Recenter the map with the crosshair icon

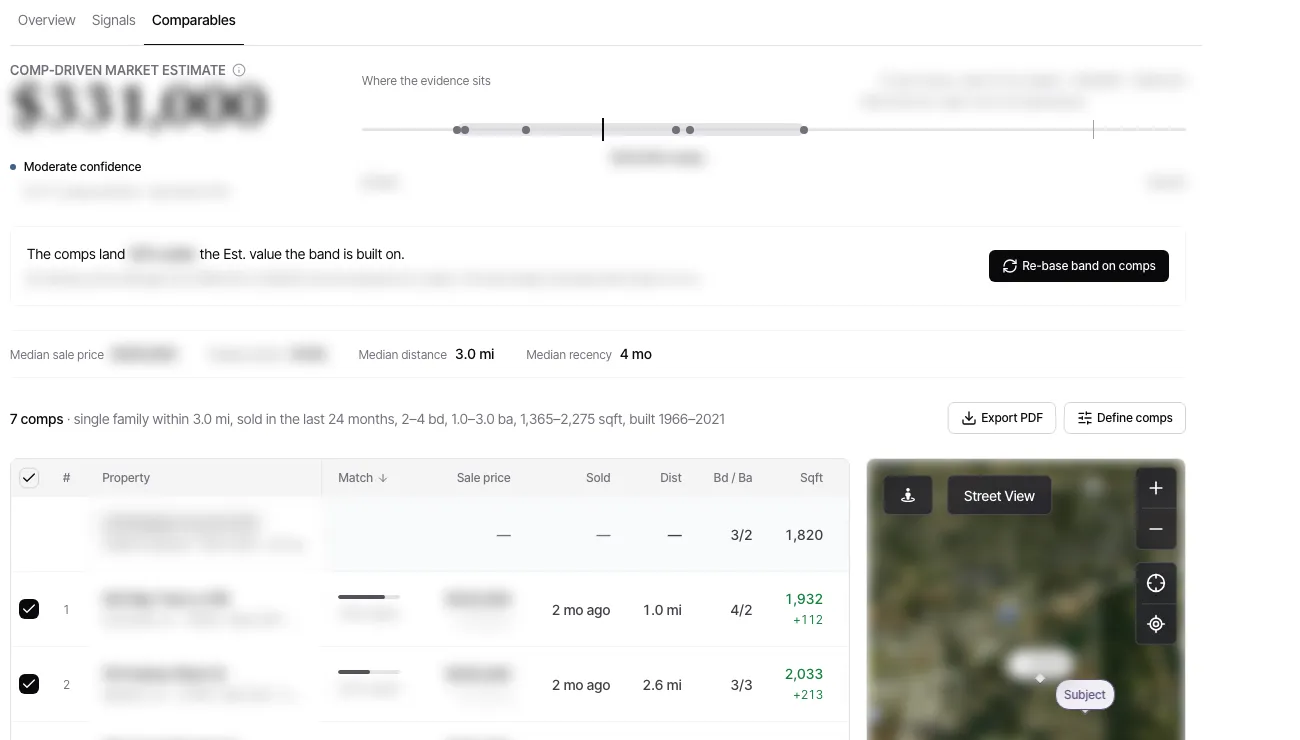pyautogui.click(x=1156, y=583)
